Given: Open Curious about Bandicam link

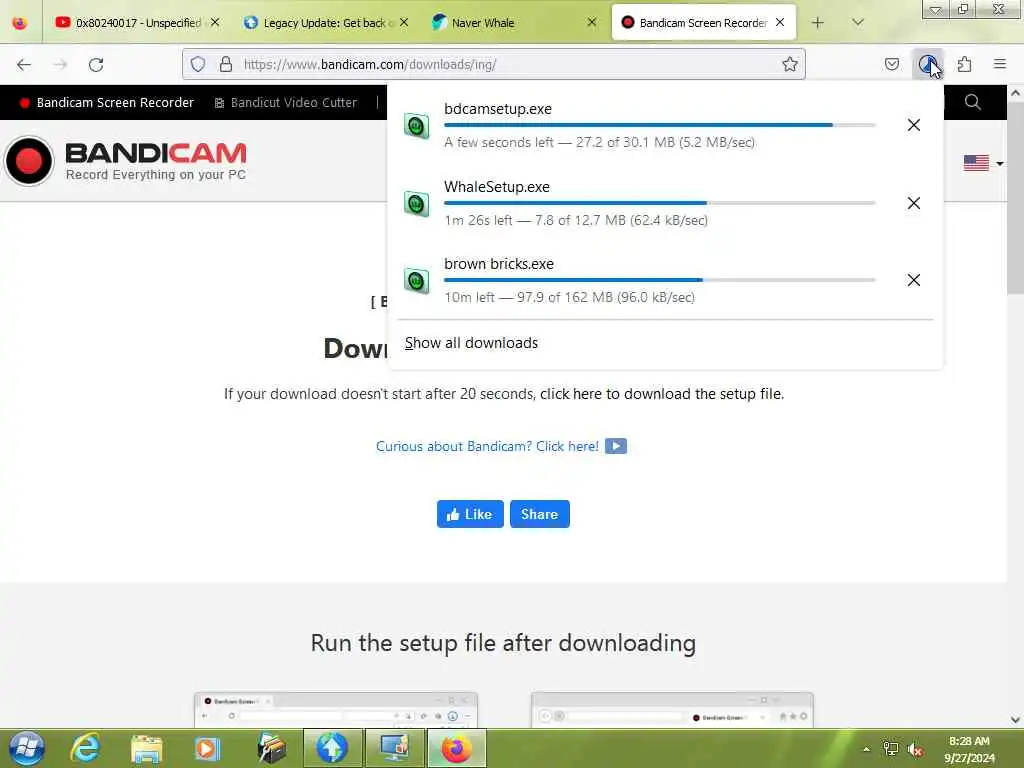Looking at the screenshot, I should pos(487,446).
